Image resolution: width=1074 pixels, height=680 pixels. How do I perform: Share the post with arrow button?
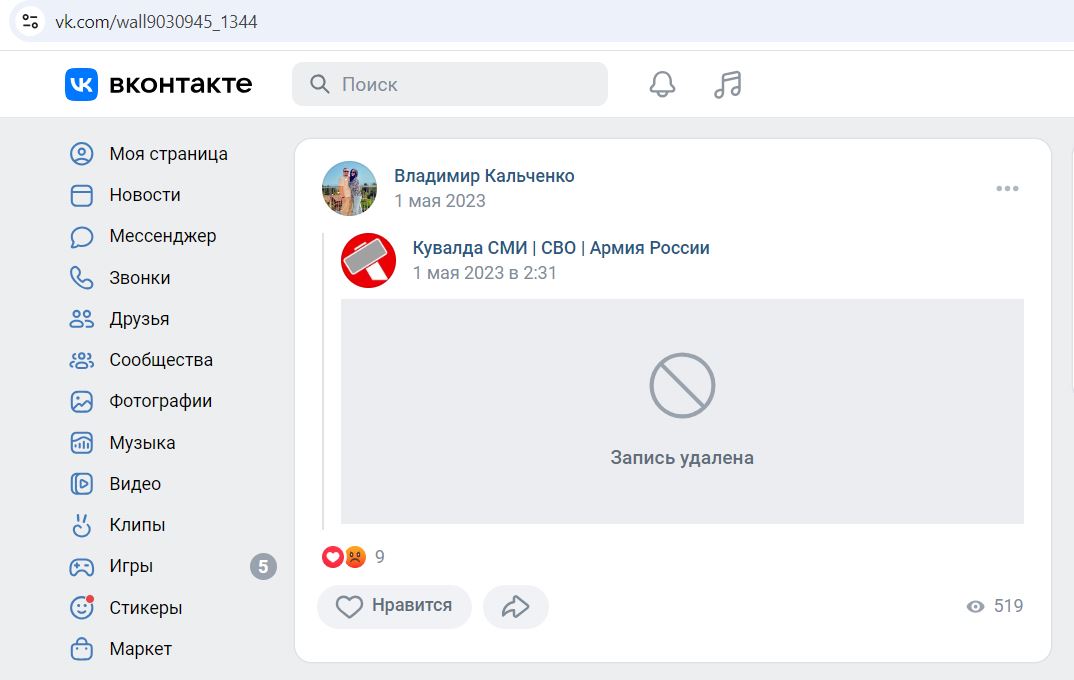[516, 606]
